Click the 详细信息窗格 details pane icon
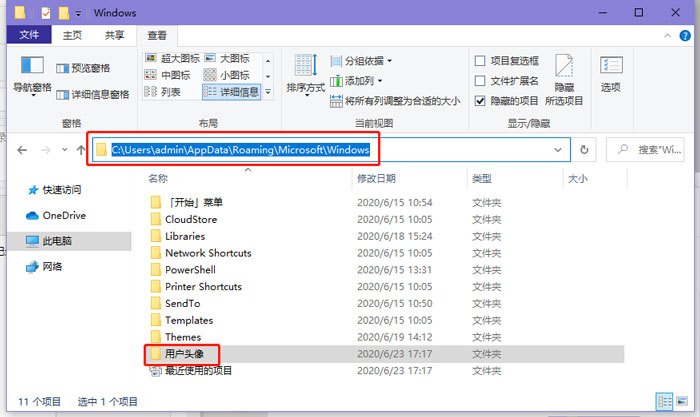Screen dimensions: 700x417 (62, 94)
